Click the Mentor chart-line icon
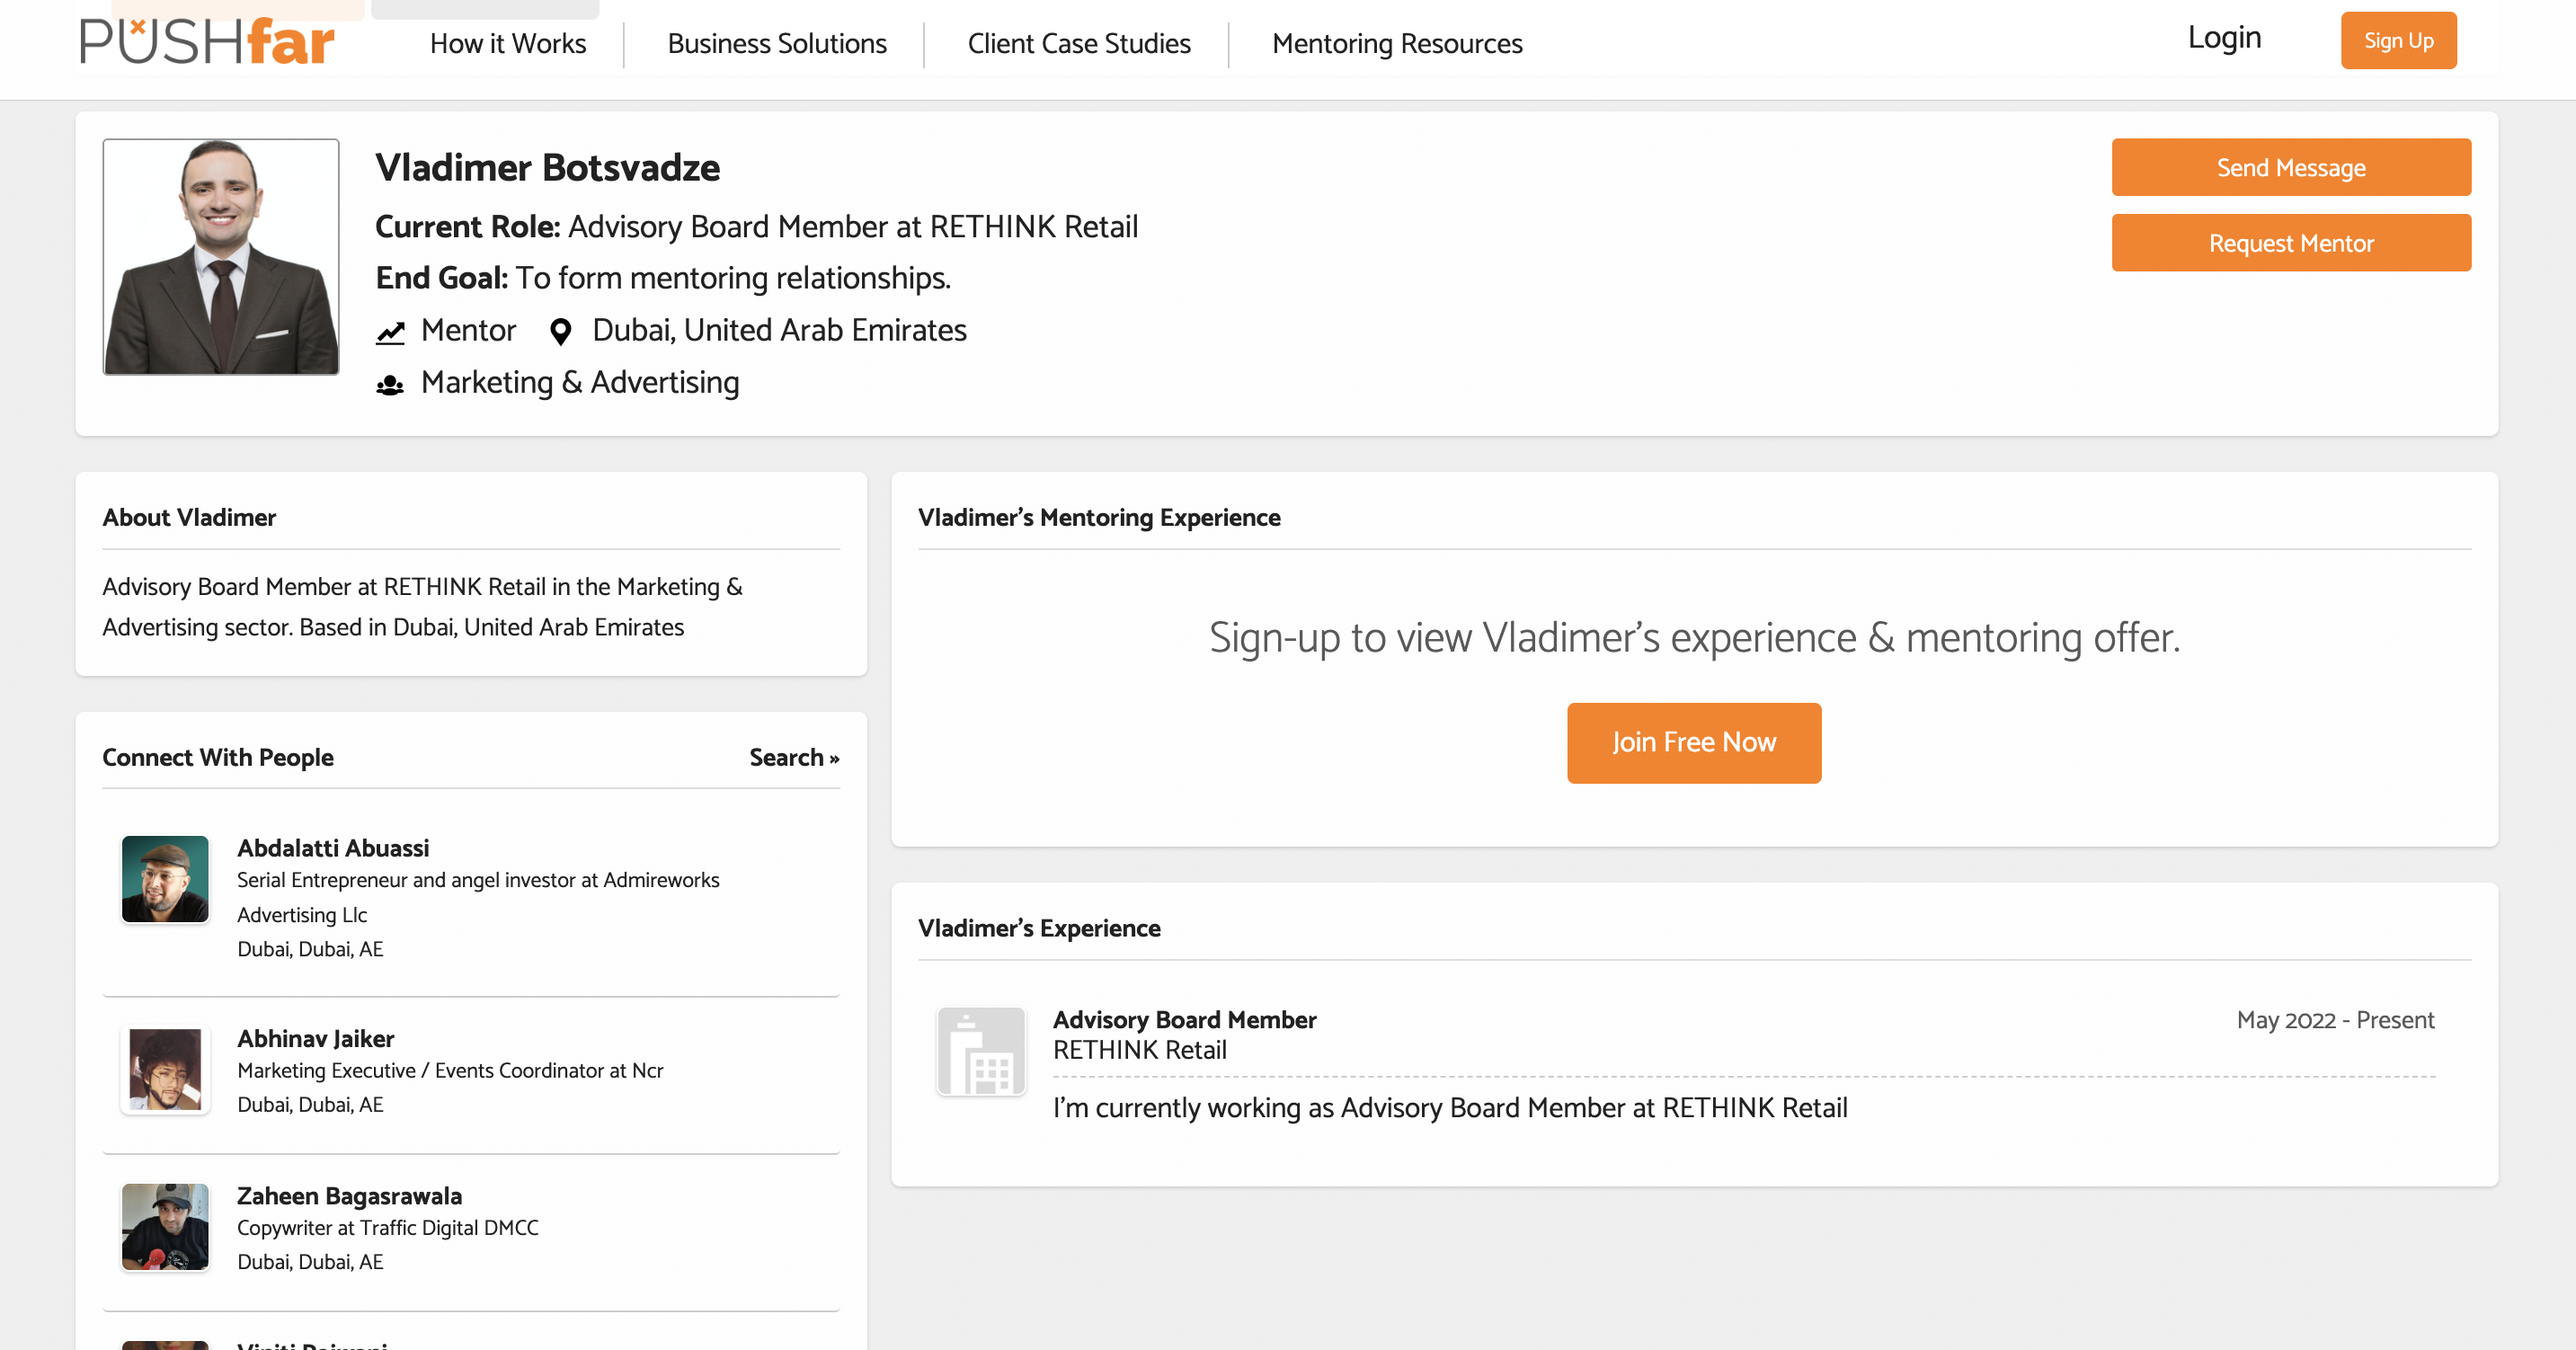Viewport: 2576px width, 1350px height. 390,332
